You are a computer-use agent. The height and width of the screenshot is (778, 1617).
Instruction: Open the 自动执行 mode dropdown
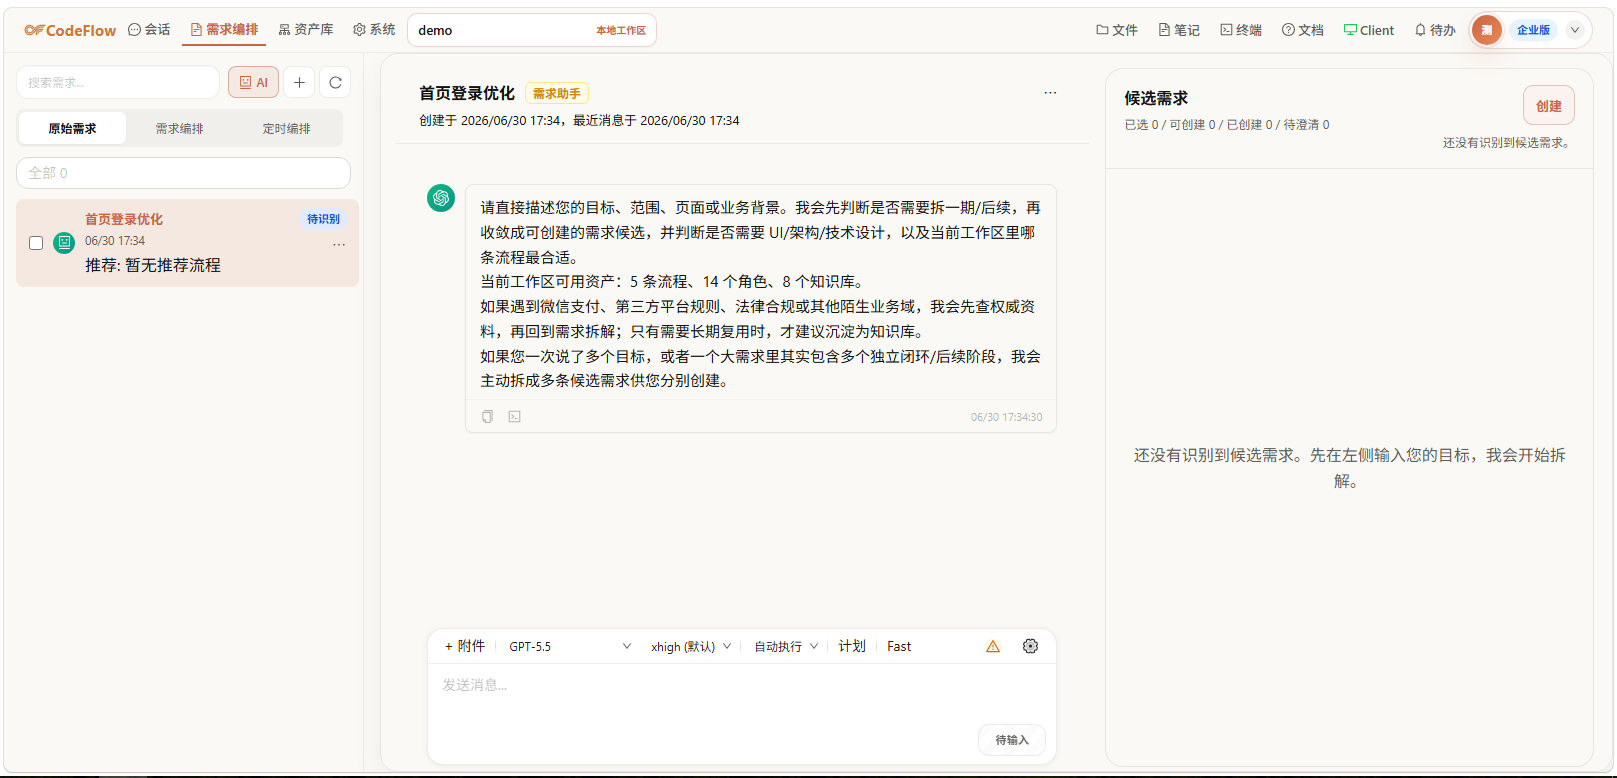(786, 646)
